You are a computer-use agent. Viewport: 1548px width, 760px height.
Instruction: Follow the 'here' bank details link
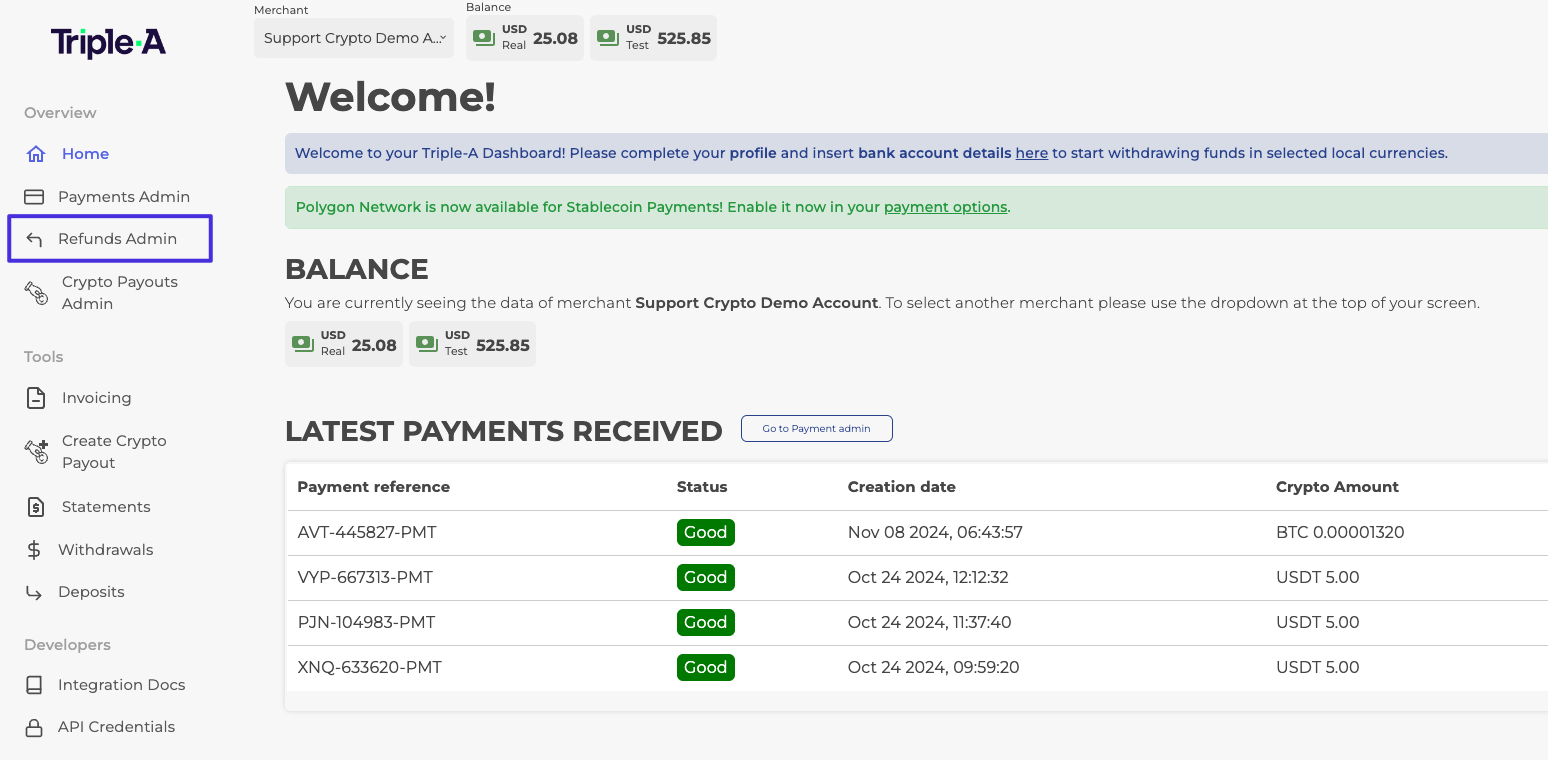(1031, 153)
